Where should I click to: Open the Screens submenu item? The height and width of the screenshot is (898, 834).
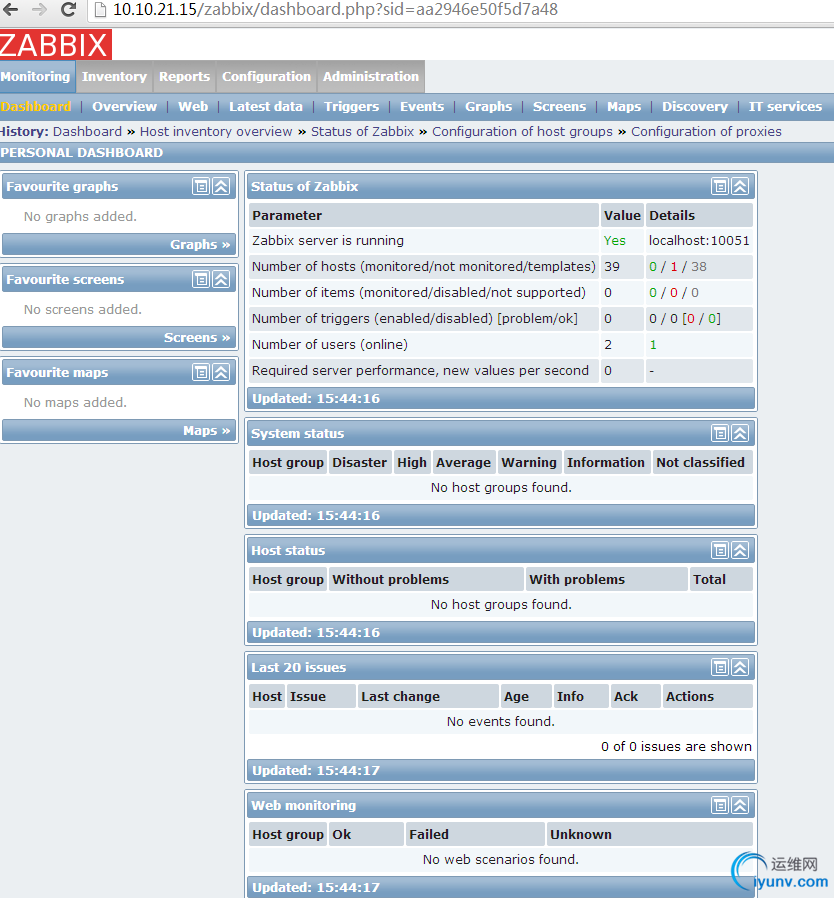(560, 107)
